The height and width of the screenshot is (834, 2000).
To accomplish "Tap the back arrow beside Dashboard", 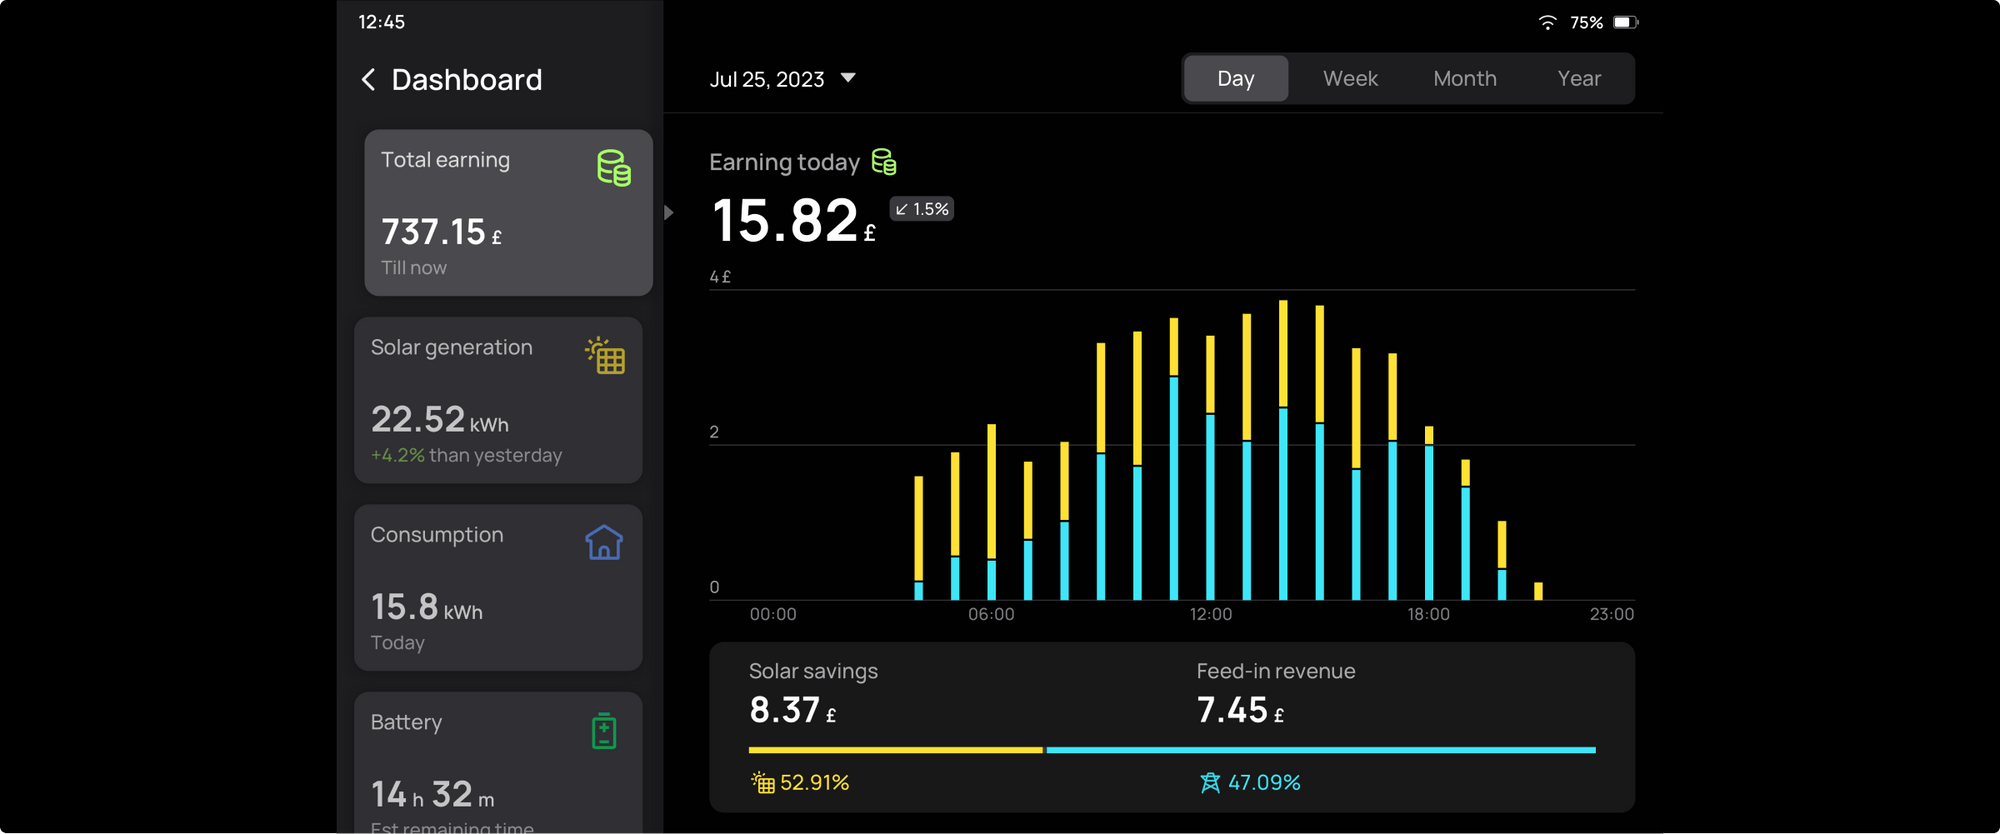I will click(x=369, y=80).
